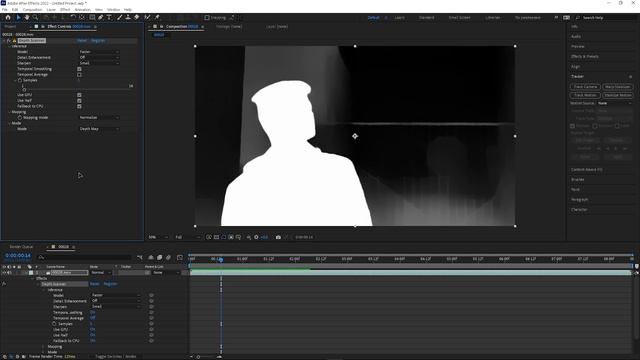
Task: Click the snapshot camera icon below viewer
Action: (x=278, y=237)
